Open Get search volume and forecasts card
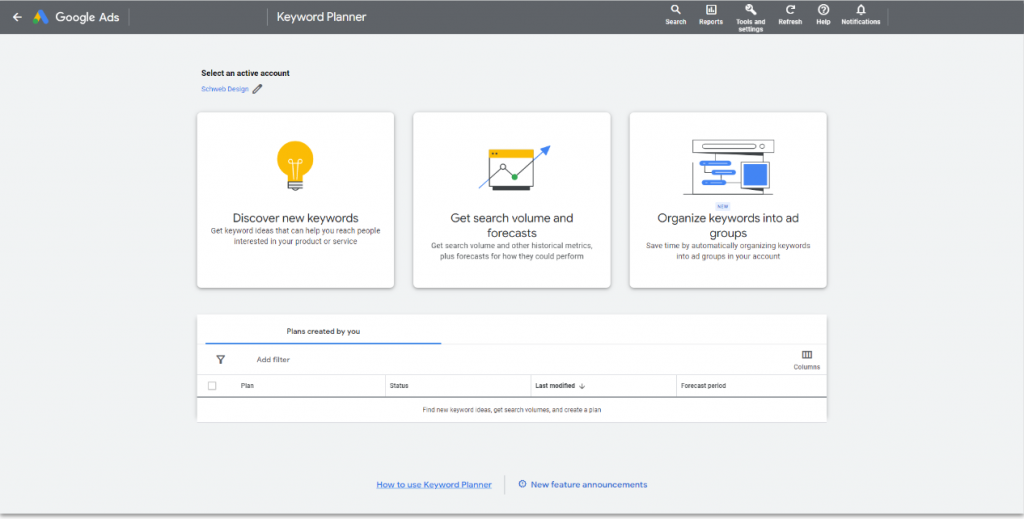Screen dimensions: 1024x519 (x=511, y=200)
